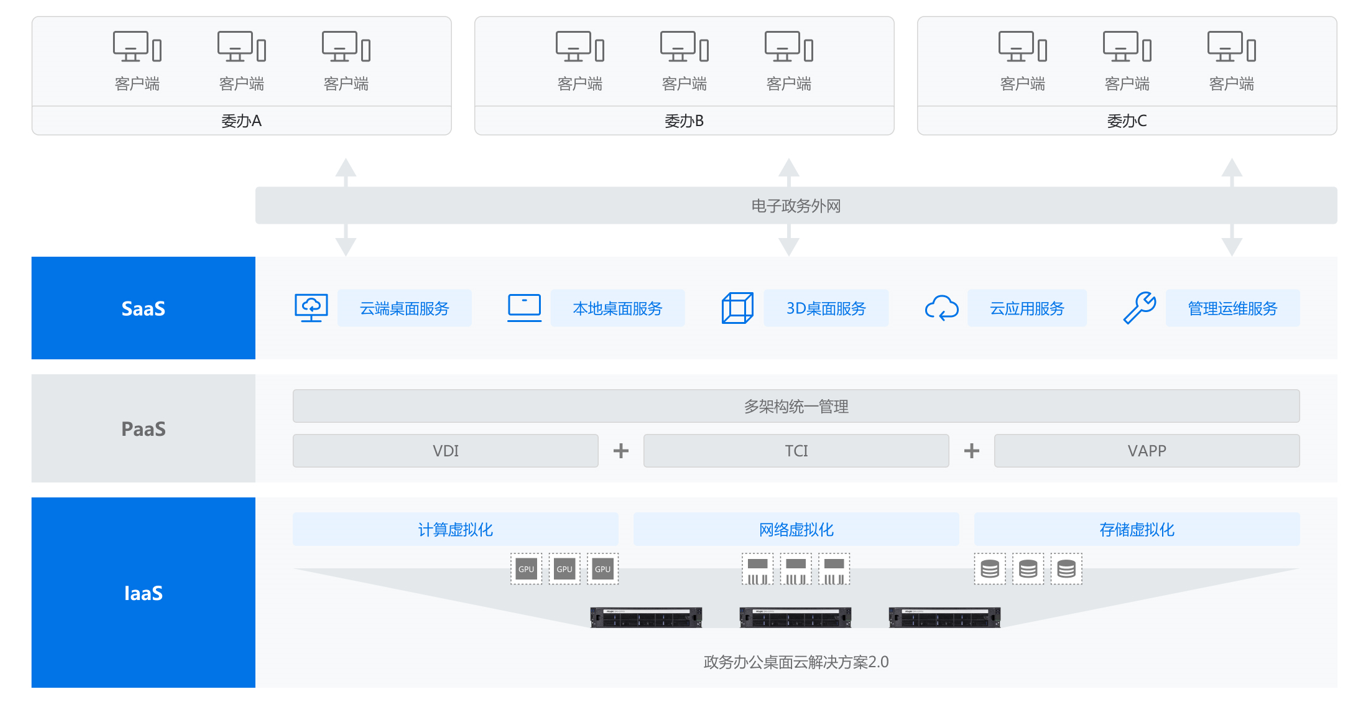Select the gray PaaS layer block

coord(143,429)
